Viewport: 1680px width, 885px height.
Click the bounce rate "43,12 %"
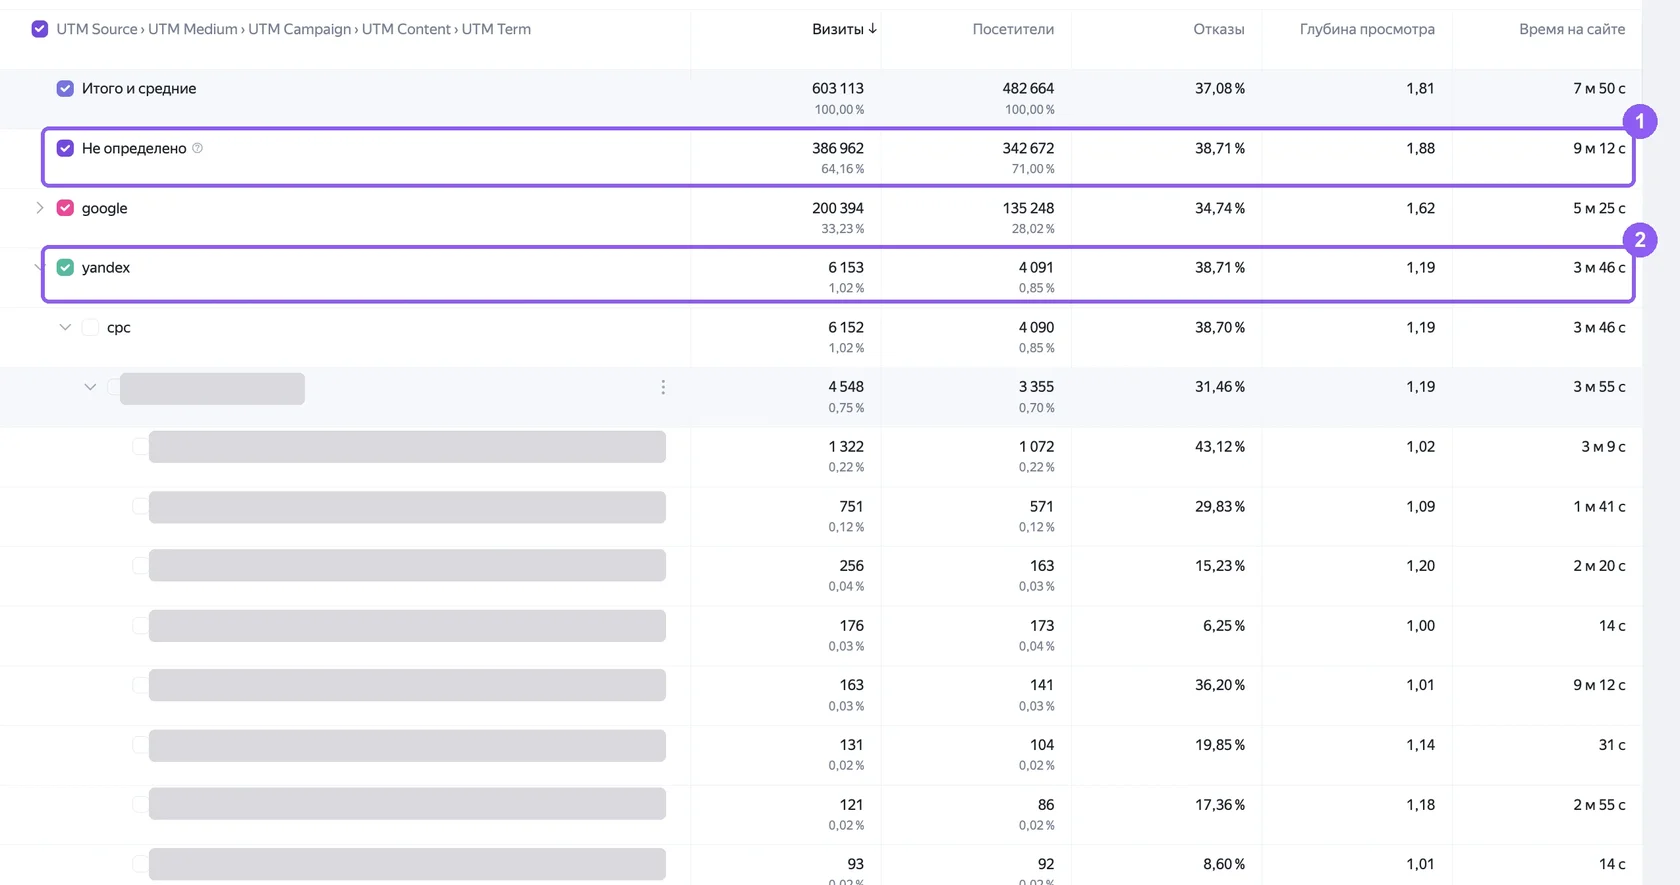1220,446
